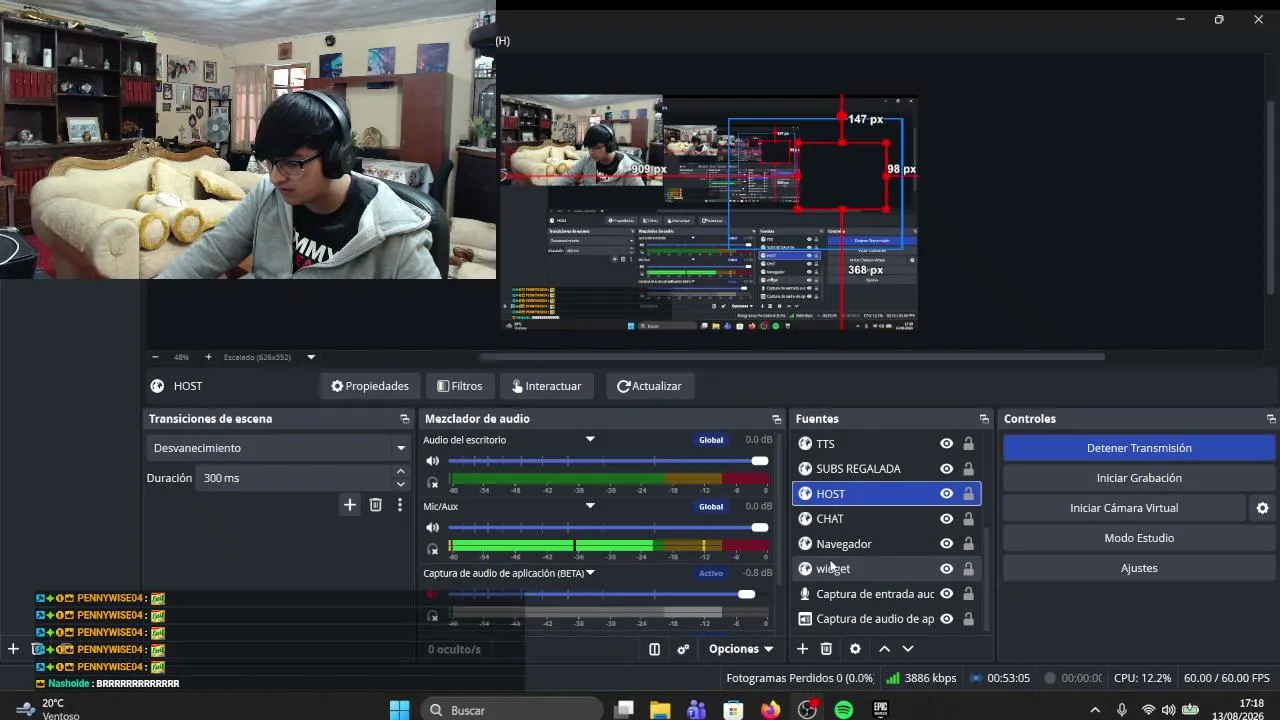Click the Windows Start button
The width and height of the screenshot is (1280, 720).
(399, 710)
